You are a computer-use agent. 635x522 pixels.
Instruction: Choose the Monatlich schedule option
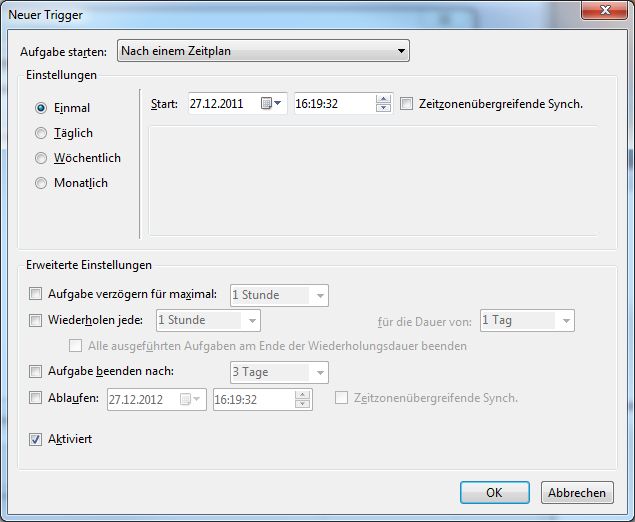(41, 183)
